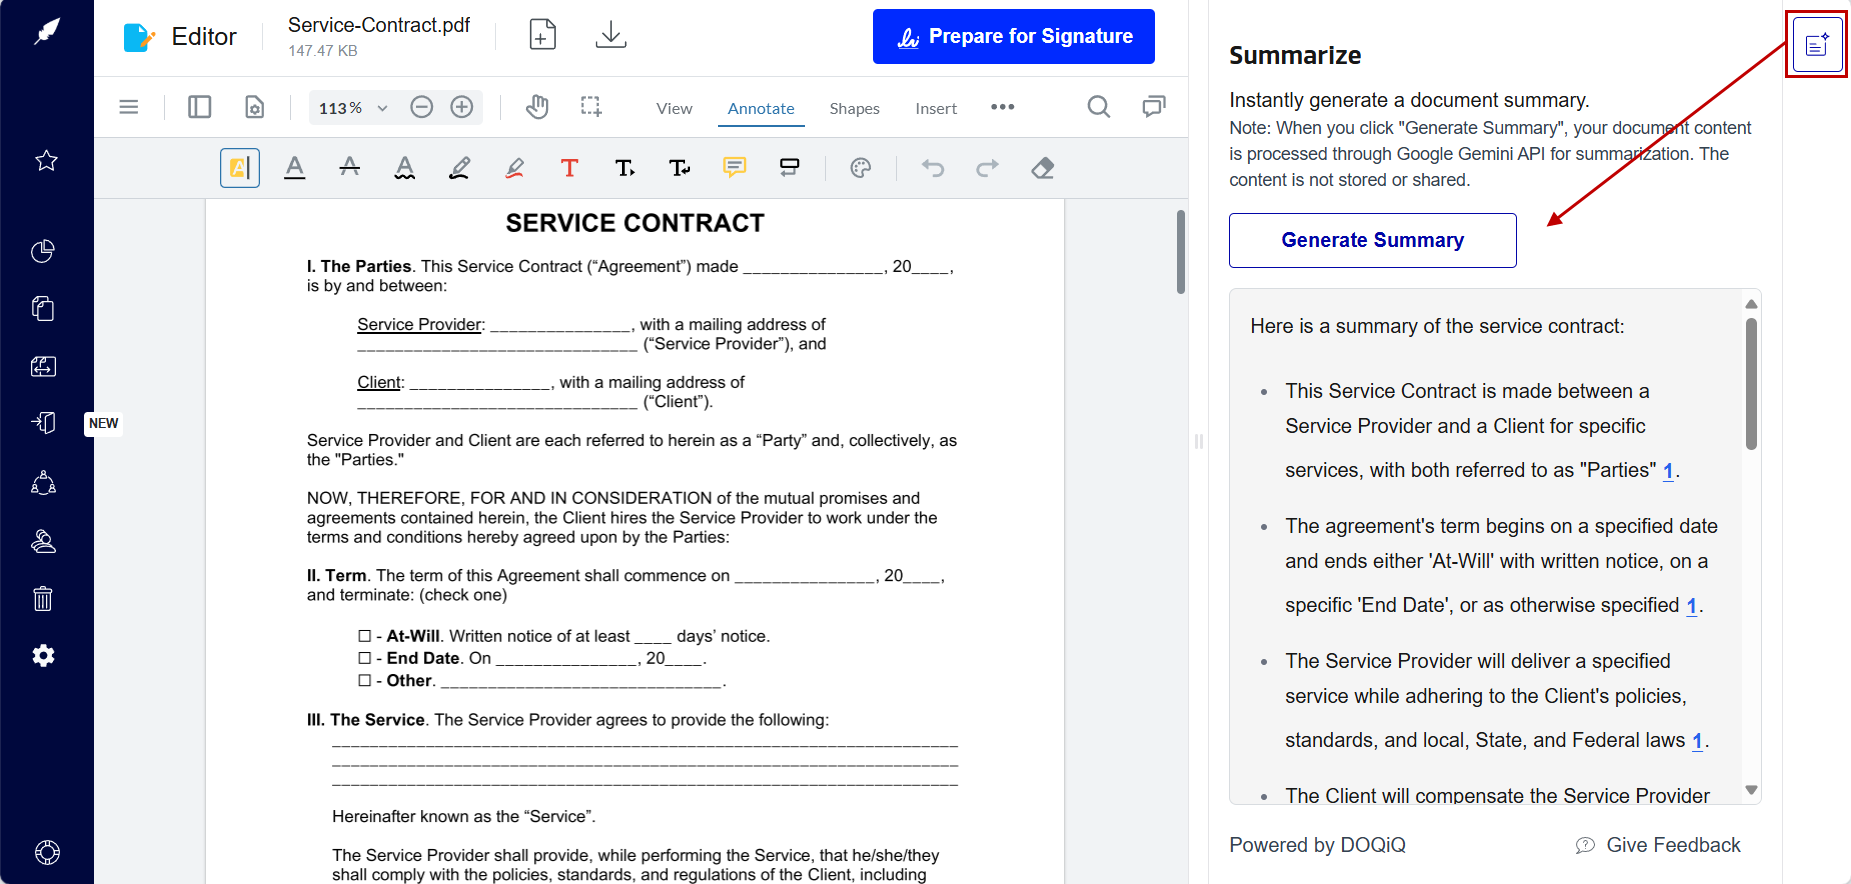Open the hamburger menu in viewer toolbar
Viewport: 1851px width, 884px height.
129,107
